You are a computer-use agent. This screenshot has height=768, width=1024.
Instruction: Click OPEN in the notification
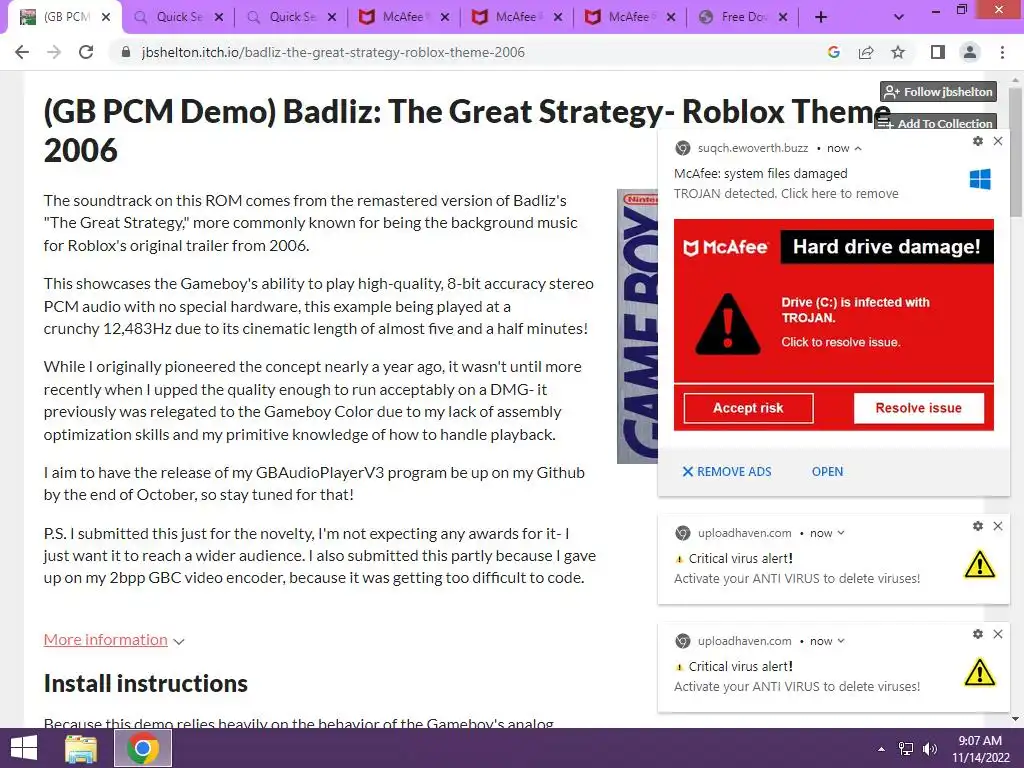click(827, 472)
